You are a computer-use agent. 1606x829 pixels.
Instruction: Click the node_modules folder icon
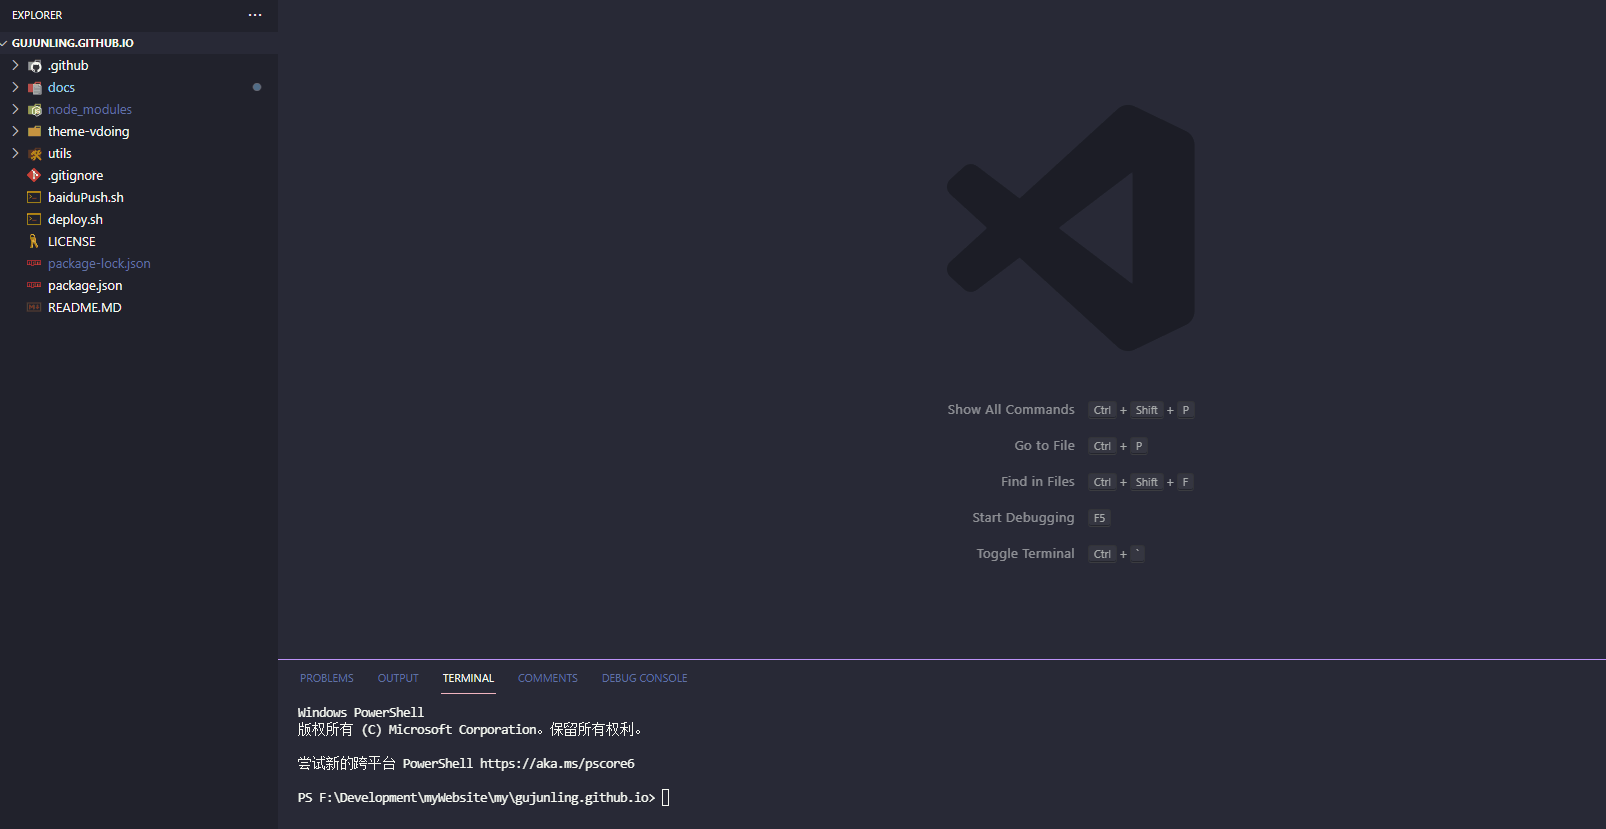click(35, 110)
